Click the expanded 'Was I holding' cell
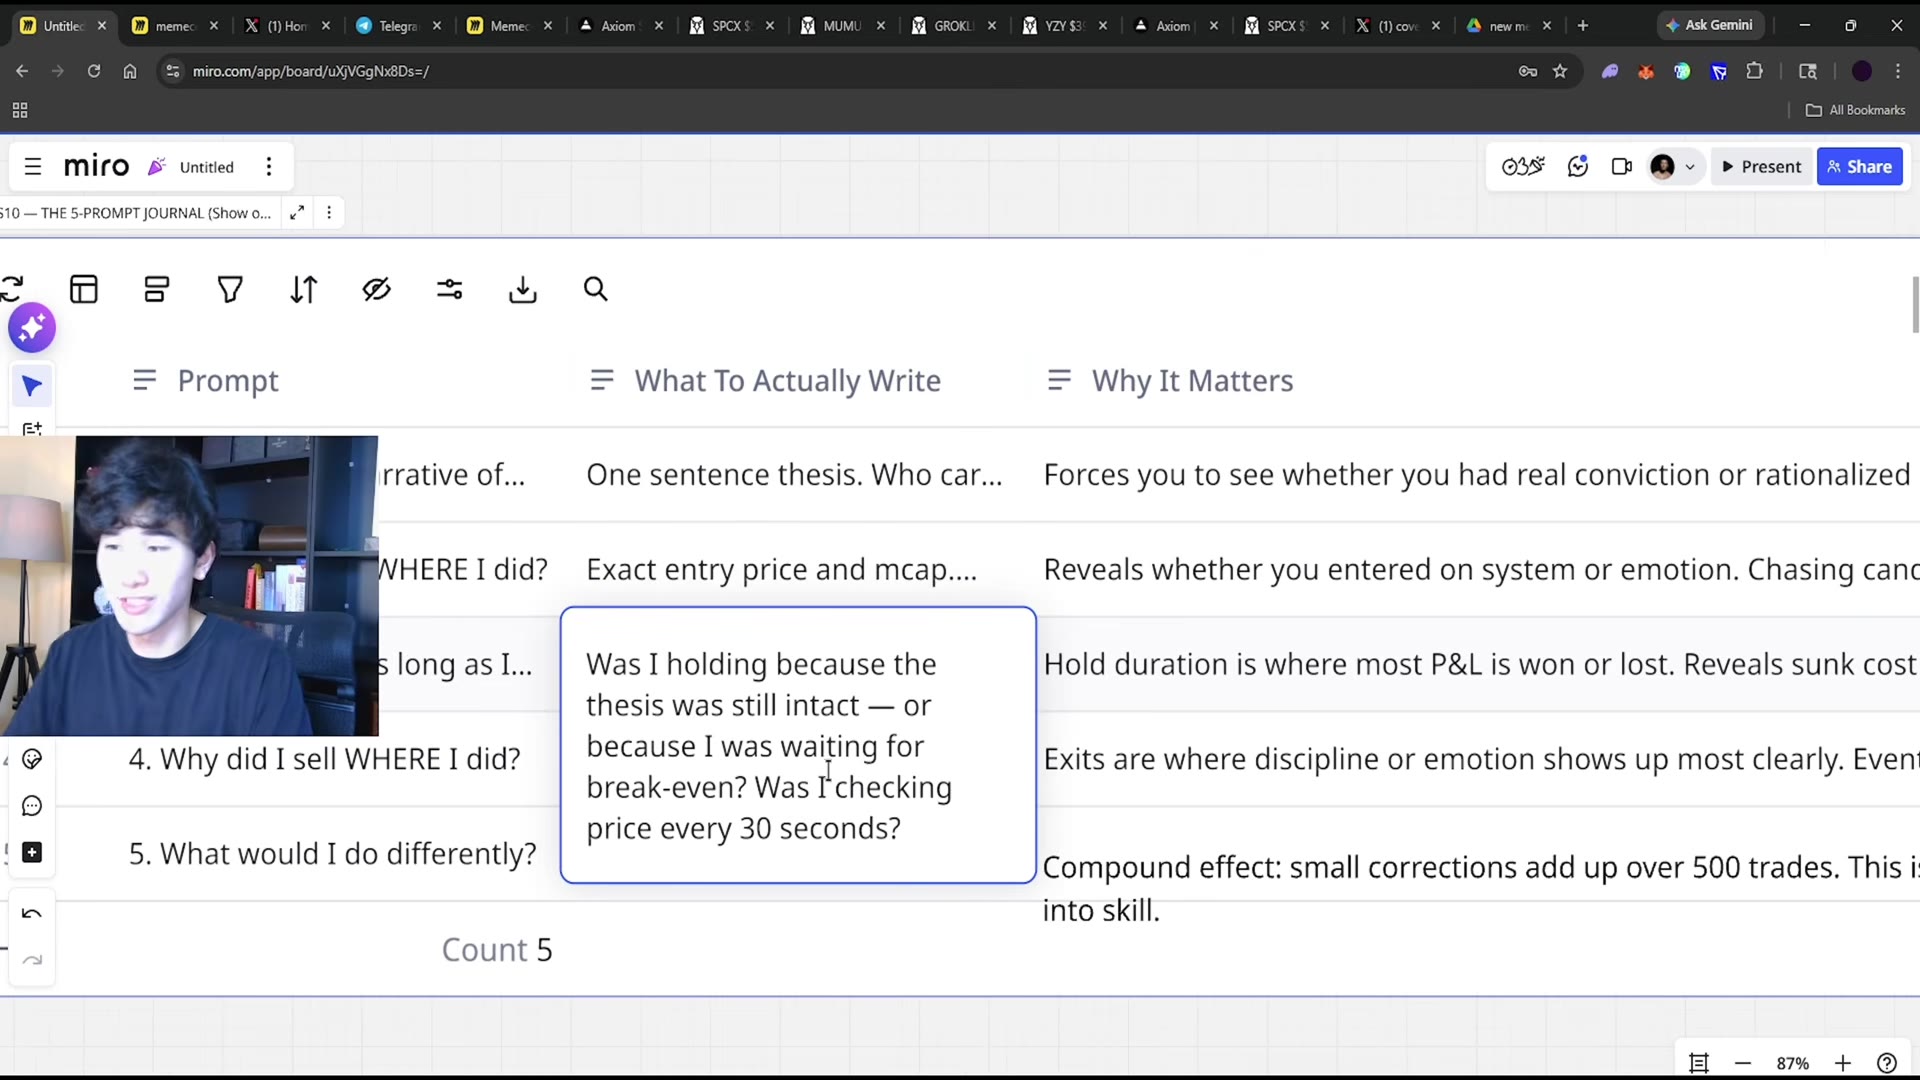This screenshot has width=1920, height=1080. click(798, 745)
